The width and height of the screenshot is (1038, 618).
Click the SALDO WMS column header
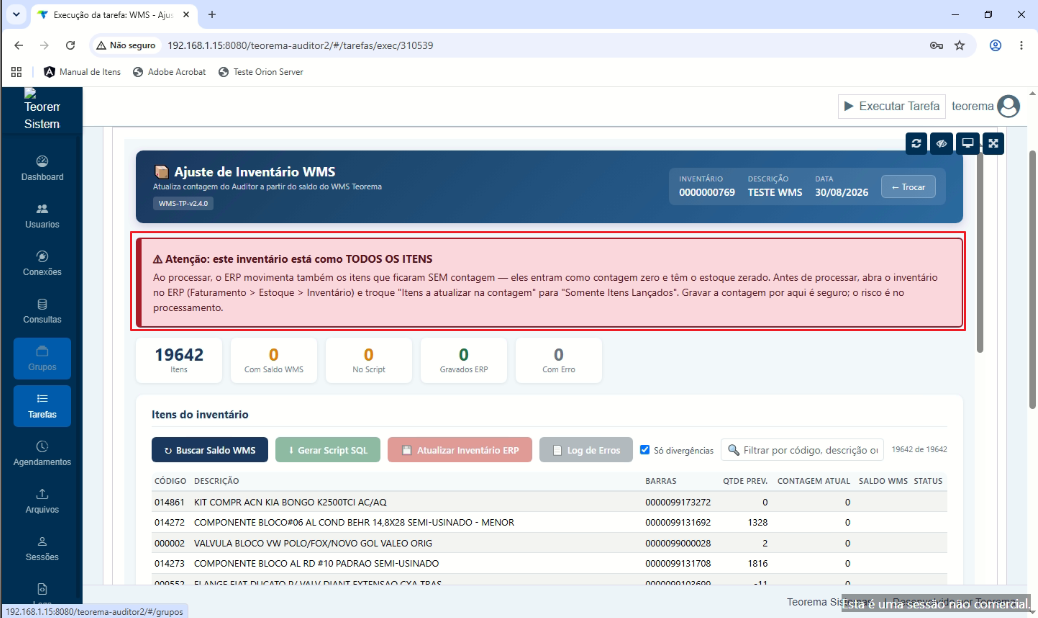(883, 481)
